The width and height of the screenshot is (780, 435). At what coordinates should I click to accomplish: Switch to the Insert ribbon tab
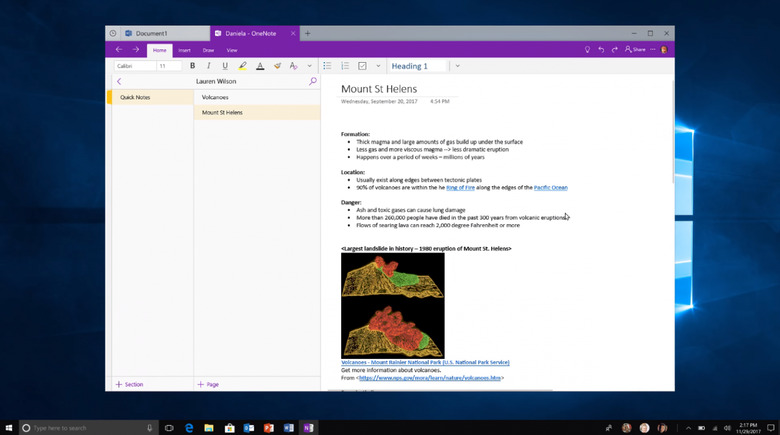coord(184,50)
